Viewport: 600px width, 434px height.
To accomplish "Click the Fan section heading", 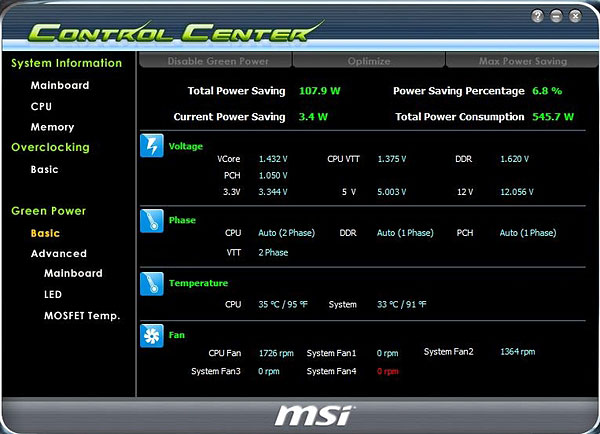I will pyautogui.click(x=177, y=335).
